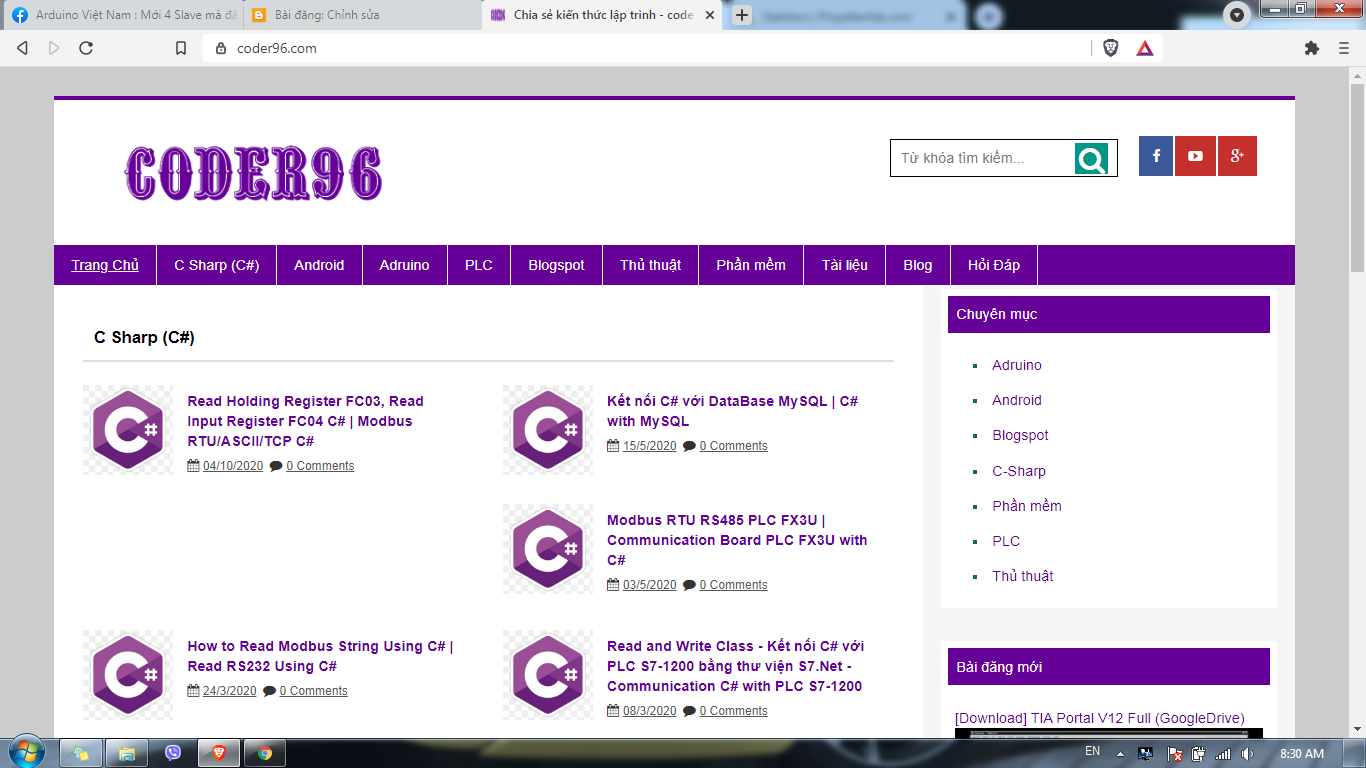Open How to Read Modbus String article
1366x768 pixels.
pos(320,656)
